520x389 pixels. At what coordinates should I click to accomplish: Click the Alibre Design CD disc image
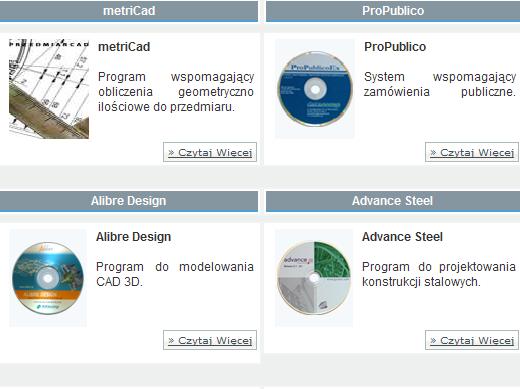(x=48, y=278)
